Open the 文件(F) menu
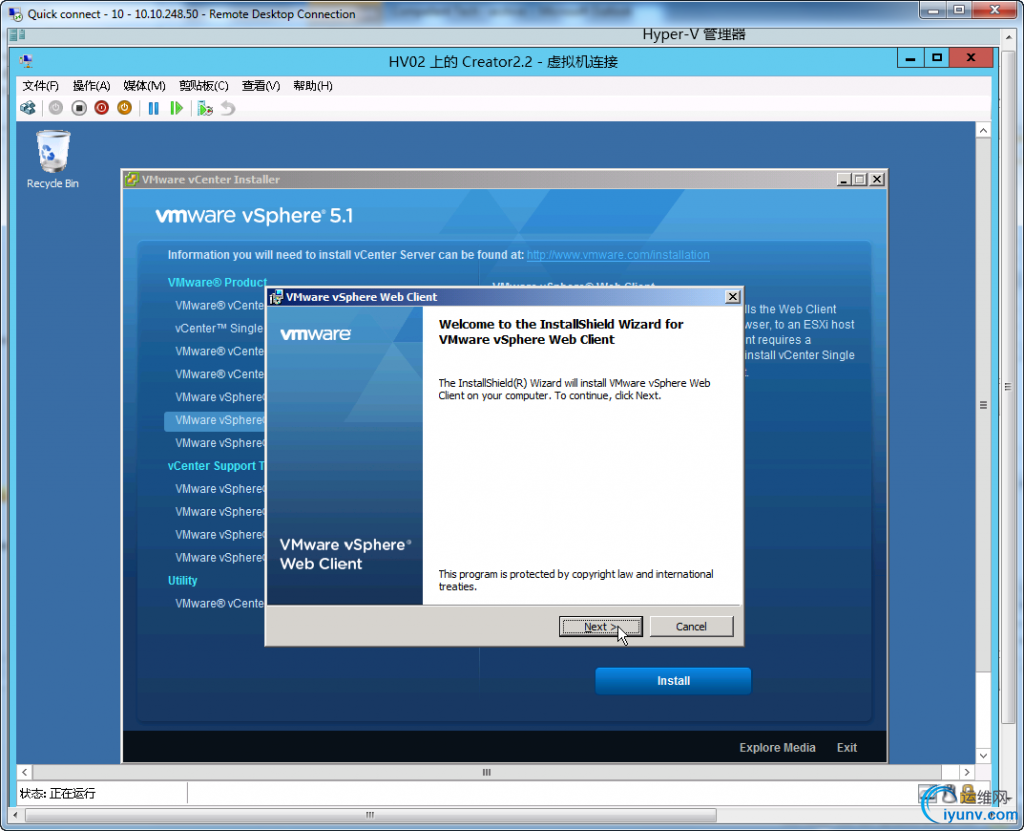Screen dimensions: 1024x831 point(40,86)
